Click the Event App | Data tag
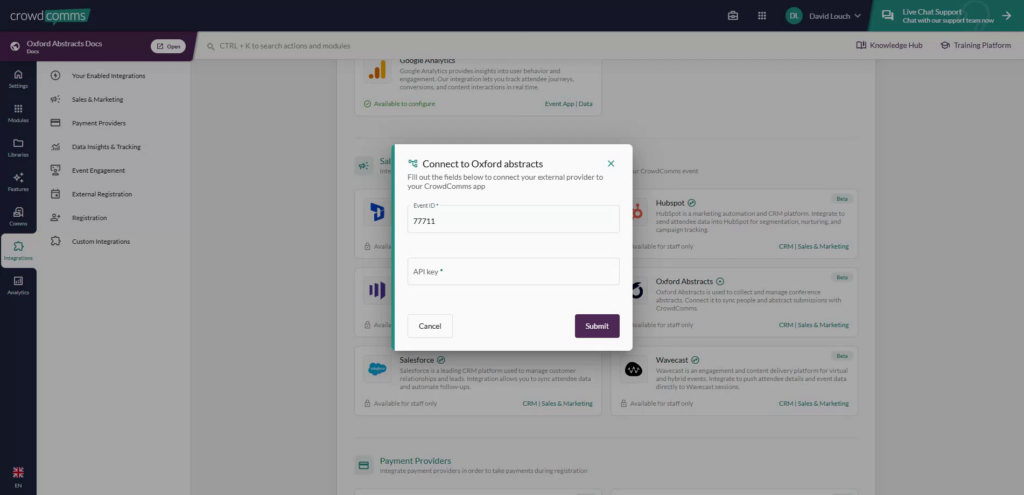 tap(568, 103)
